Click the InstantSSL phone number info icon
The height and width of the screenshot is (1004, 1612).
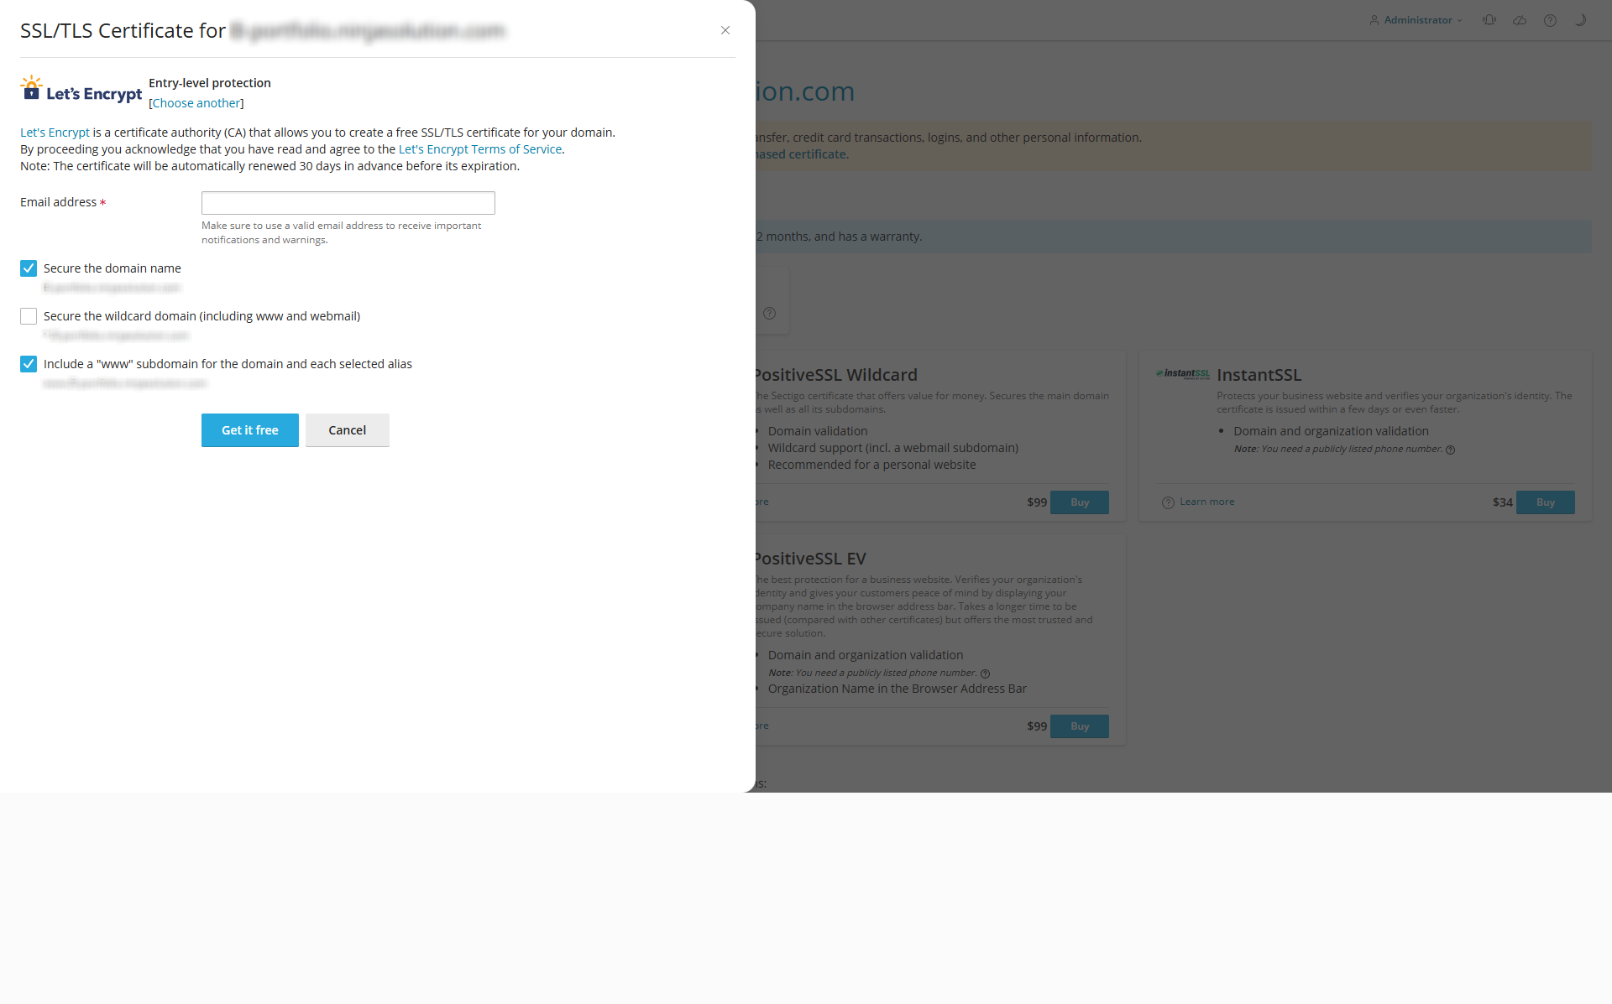pos(1450,450)
